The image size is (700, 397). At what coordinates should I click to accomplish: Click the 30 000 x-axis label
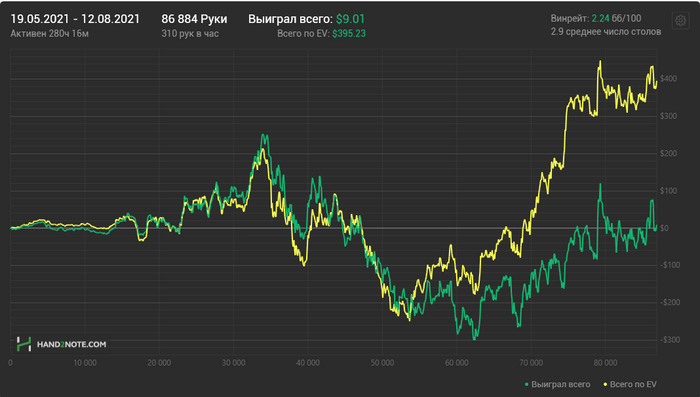click(233, 363)
